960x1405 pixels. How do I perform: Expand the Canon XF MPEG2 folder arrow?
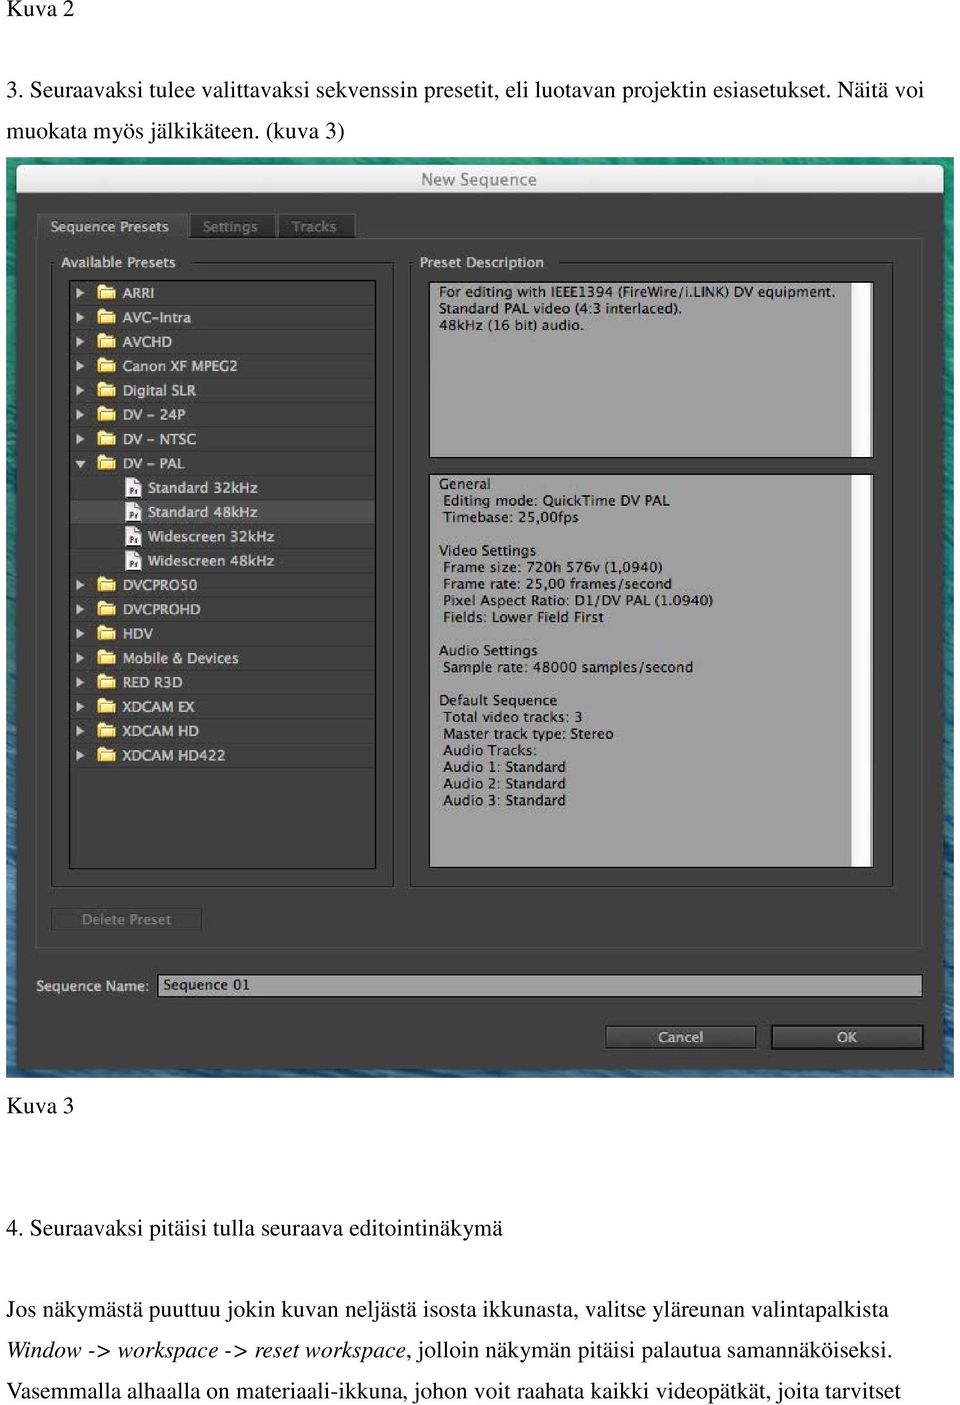pyautogui.click(x=80, y=366)
